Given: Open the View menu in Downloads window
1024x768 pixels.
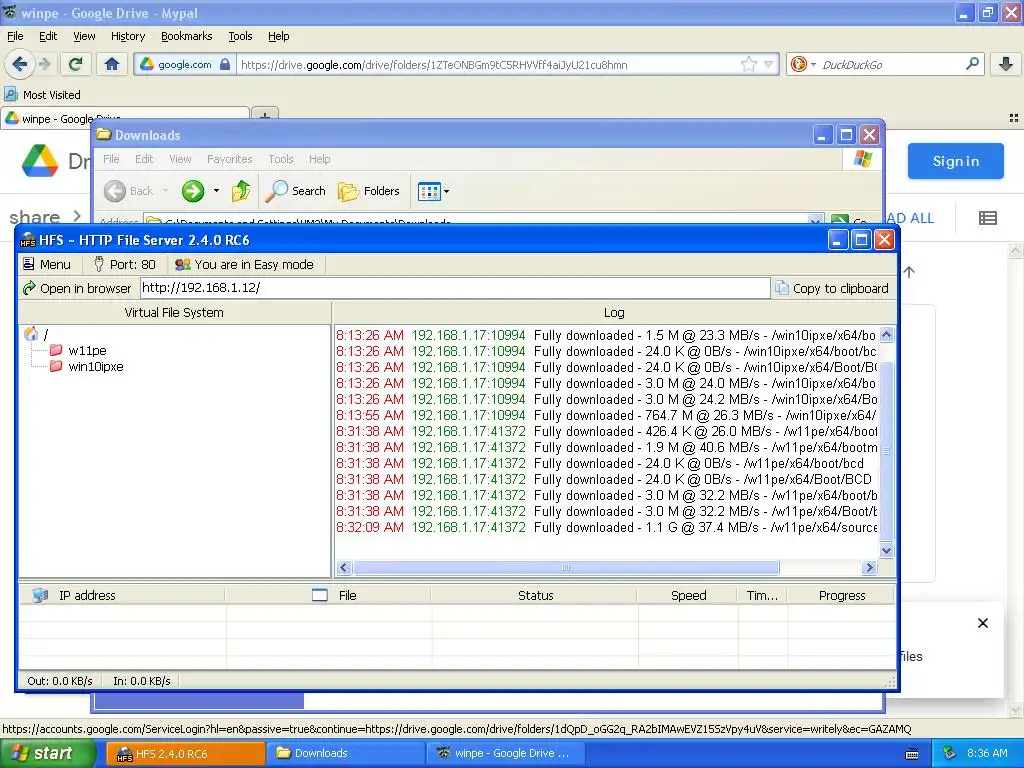Looking at the screenshot, I should click(180, 159).
